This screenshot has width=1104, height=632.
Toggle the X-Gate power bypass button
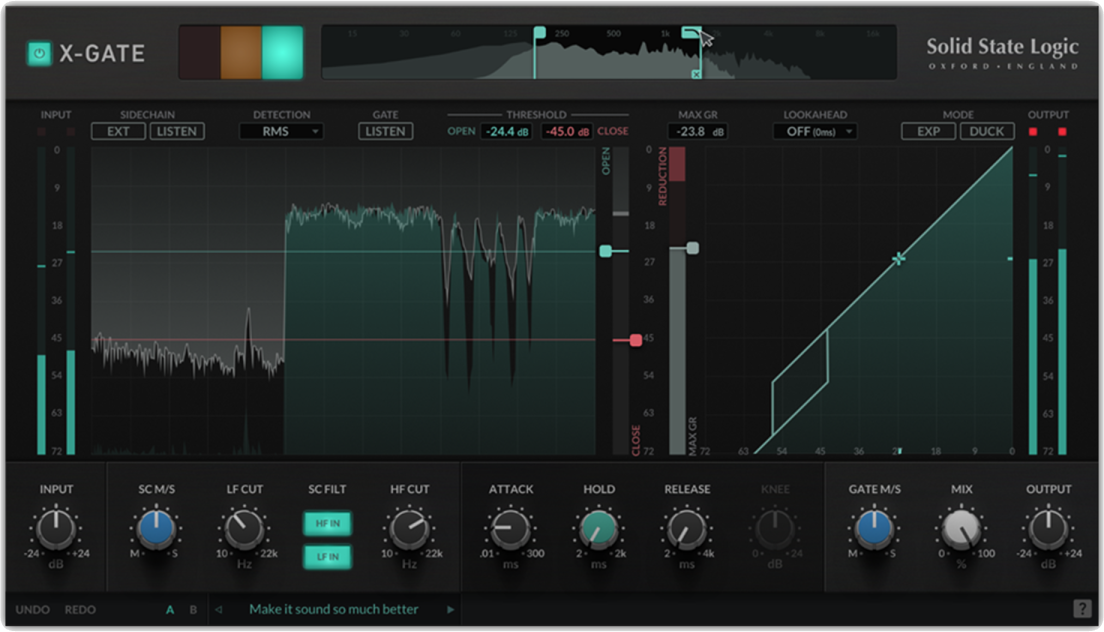pyautogui.click(x=40, y=53)
